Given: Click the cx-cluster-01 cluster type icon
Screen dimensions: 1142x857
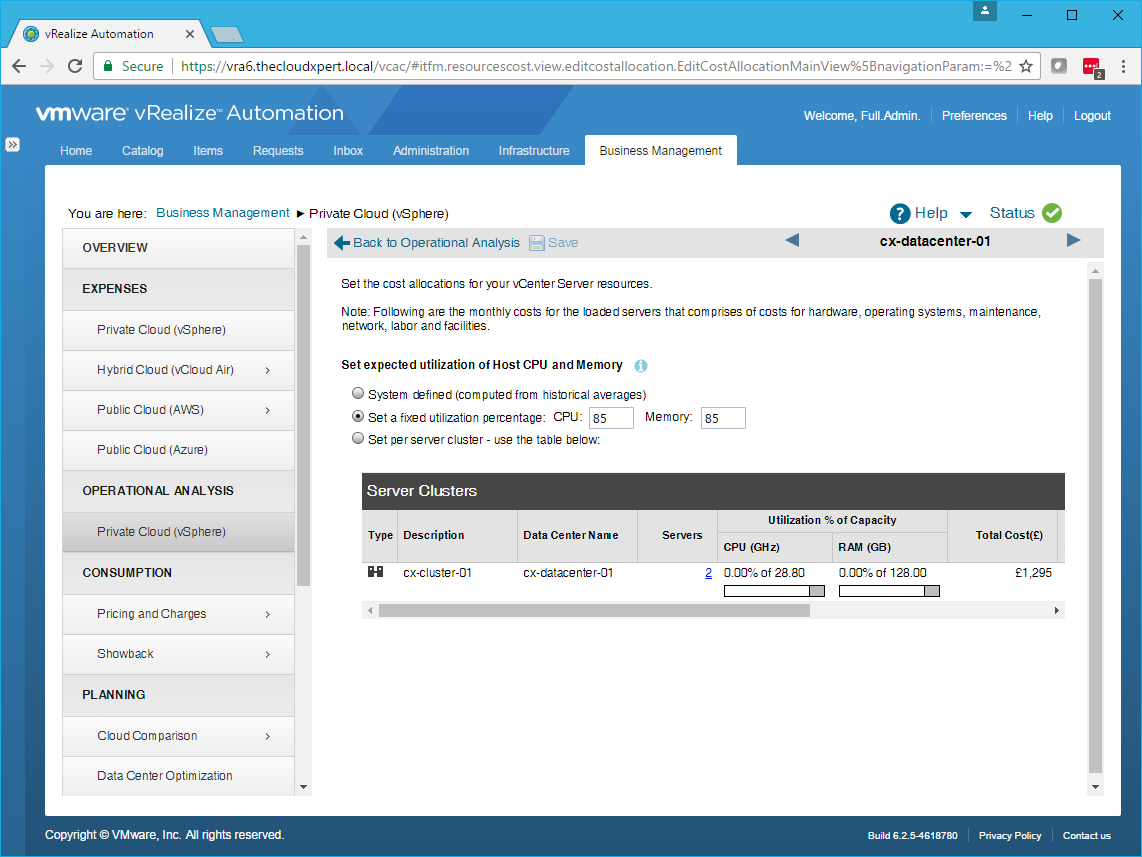Looking at the screenshot, I should tap(376, 572).
